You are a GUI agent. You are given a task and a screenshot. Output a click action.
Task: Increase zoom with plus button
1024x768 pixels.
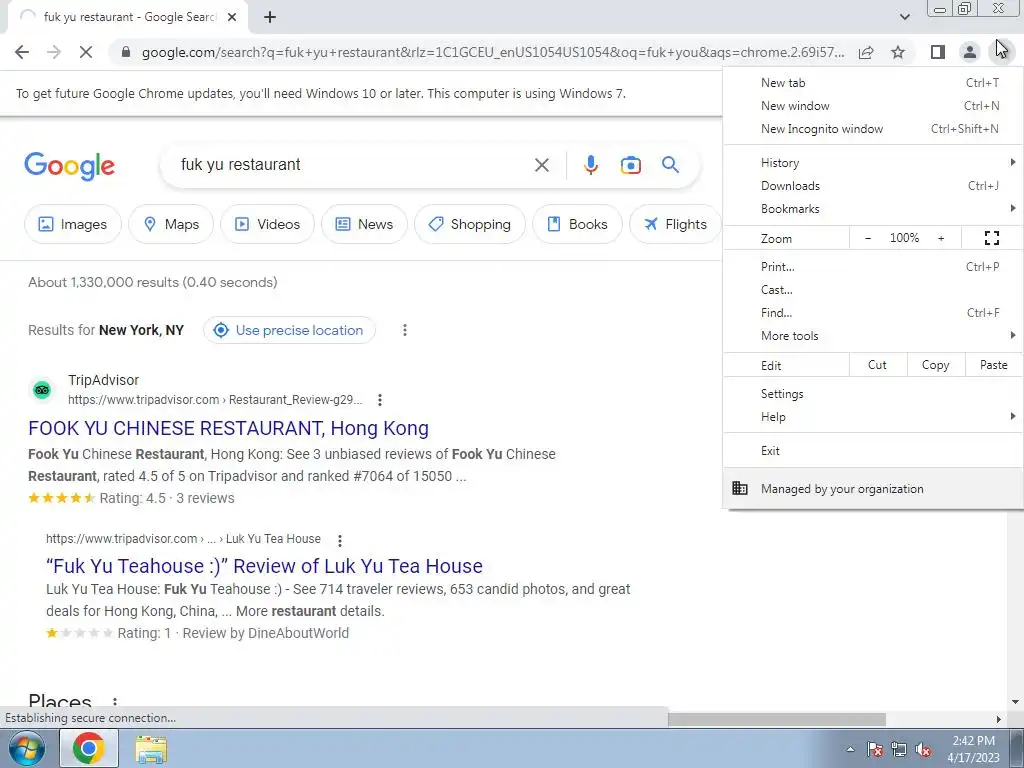point(941,238)
